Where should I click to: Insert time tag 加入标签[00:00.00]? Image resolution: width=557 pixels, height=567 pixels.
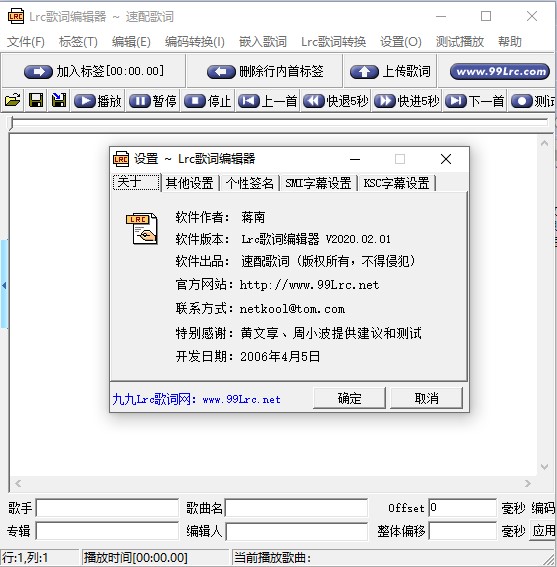coord(94,71)
